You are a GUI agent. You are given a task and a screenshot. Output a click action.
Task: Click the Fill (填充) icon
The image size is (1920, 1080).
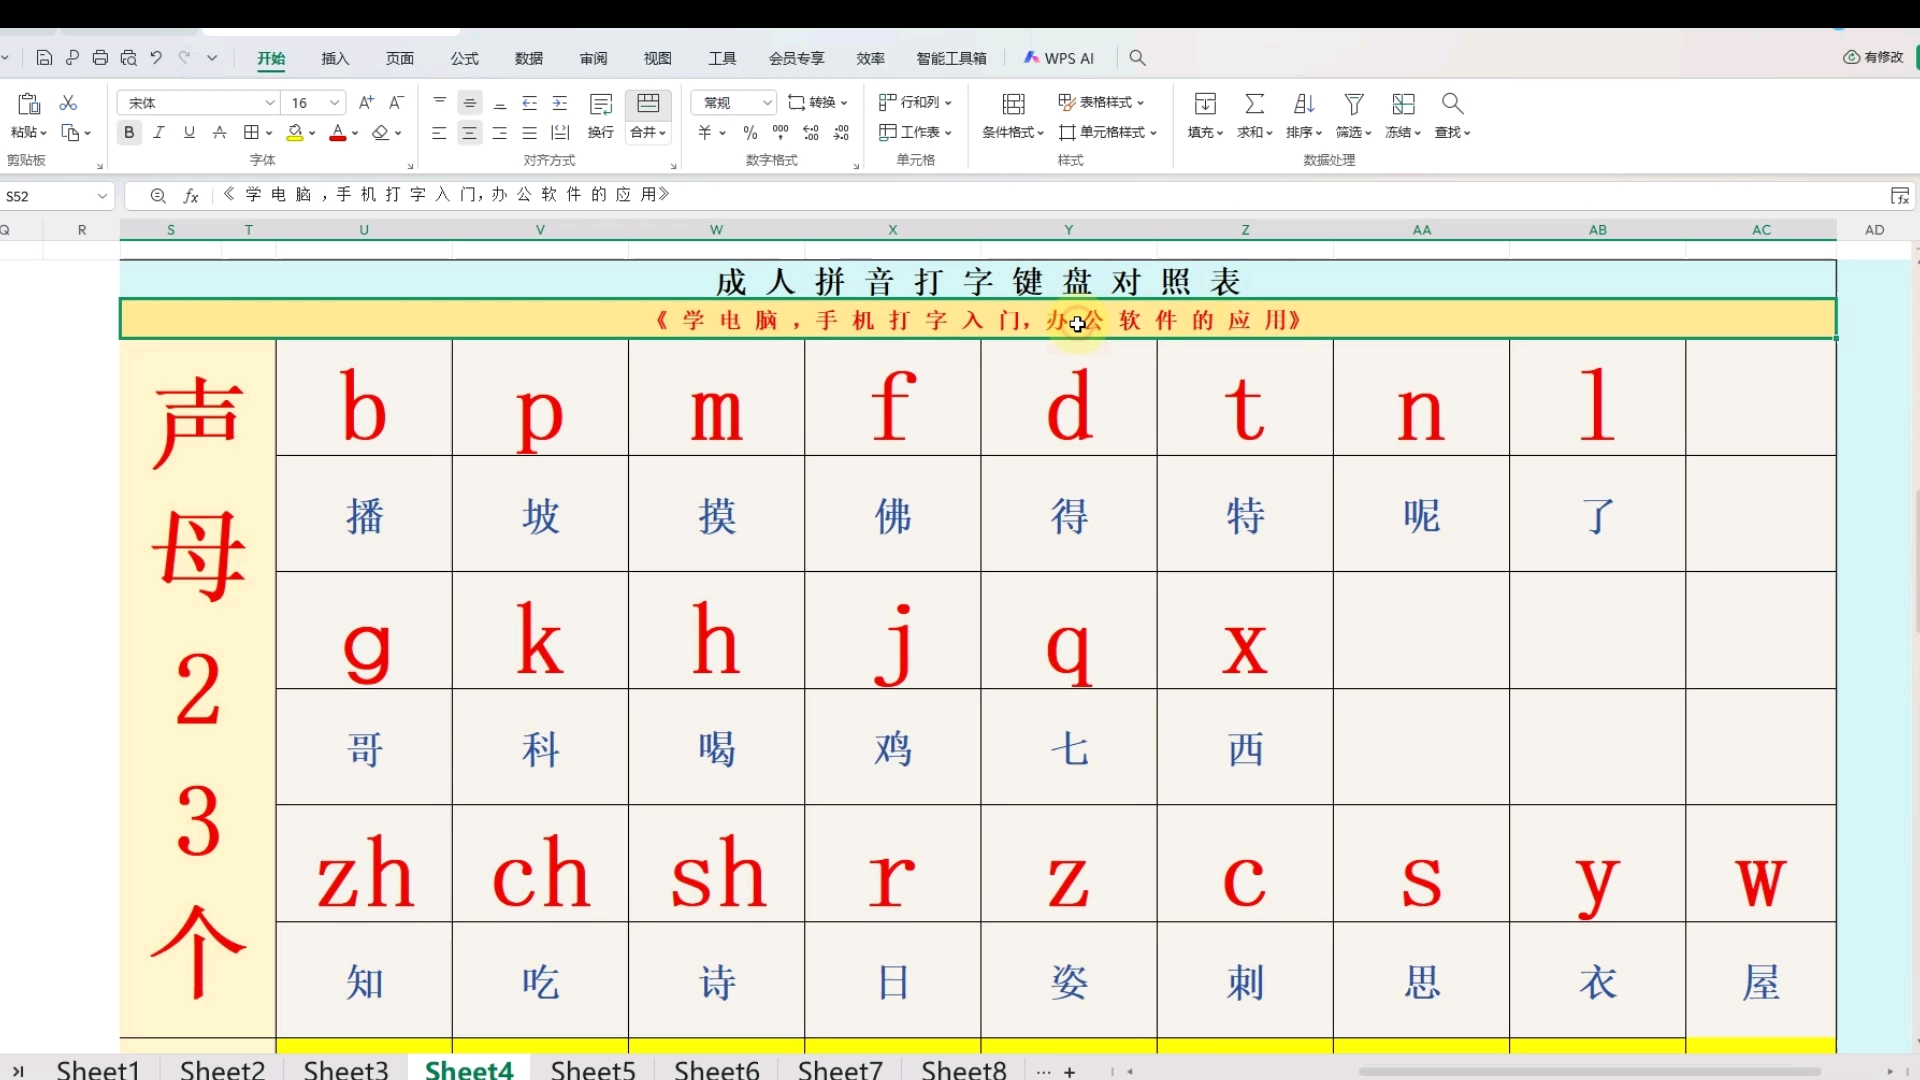(1205, 104)
